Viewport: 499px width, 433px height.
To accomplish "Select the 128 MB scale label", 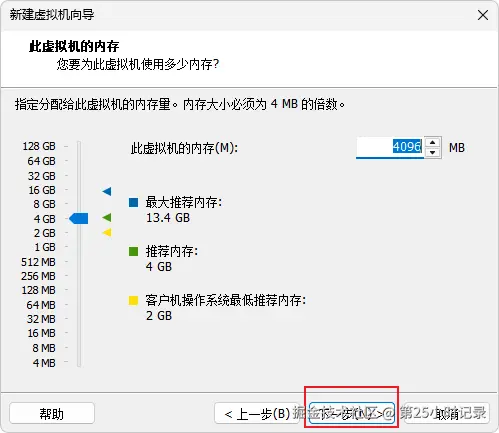I will click(x=38, y=290).
